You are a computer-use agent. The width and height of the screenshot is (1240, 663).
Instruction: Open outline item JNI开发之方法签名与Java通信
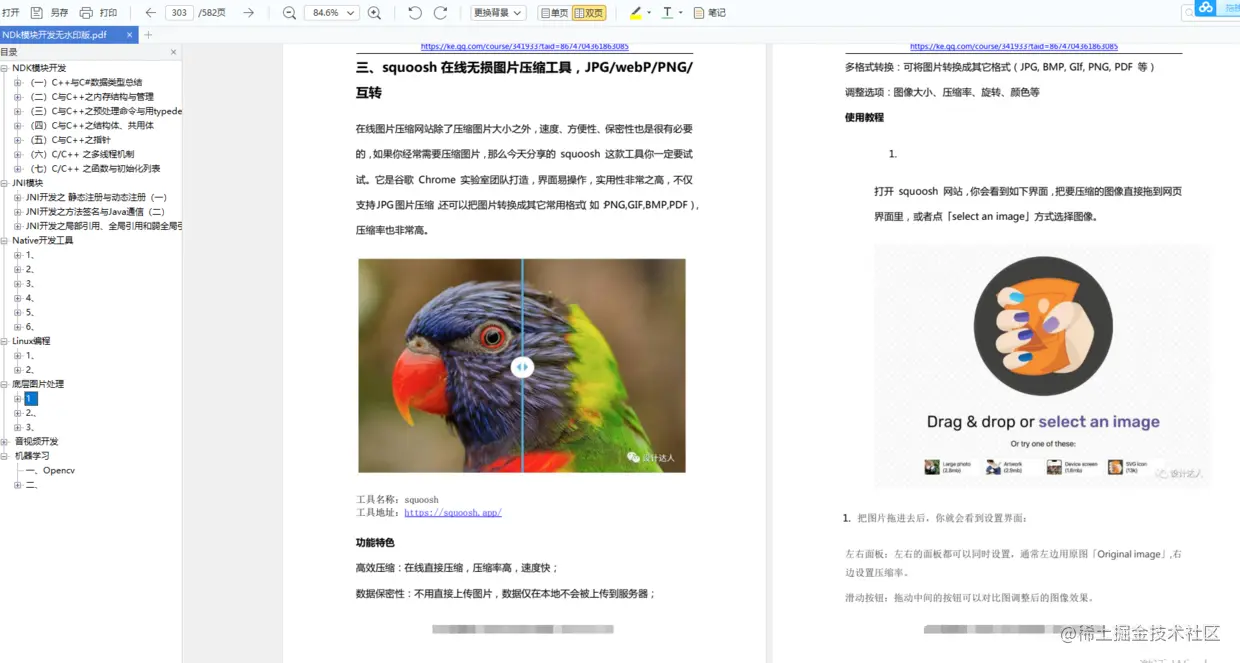click(95, 212)
